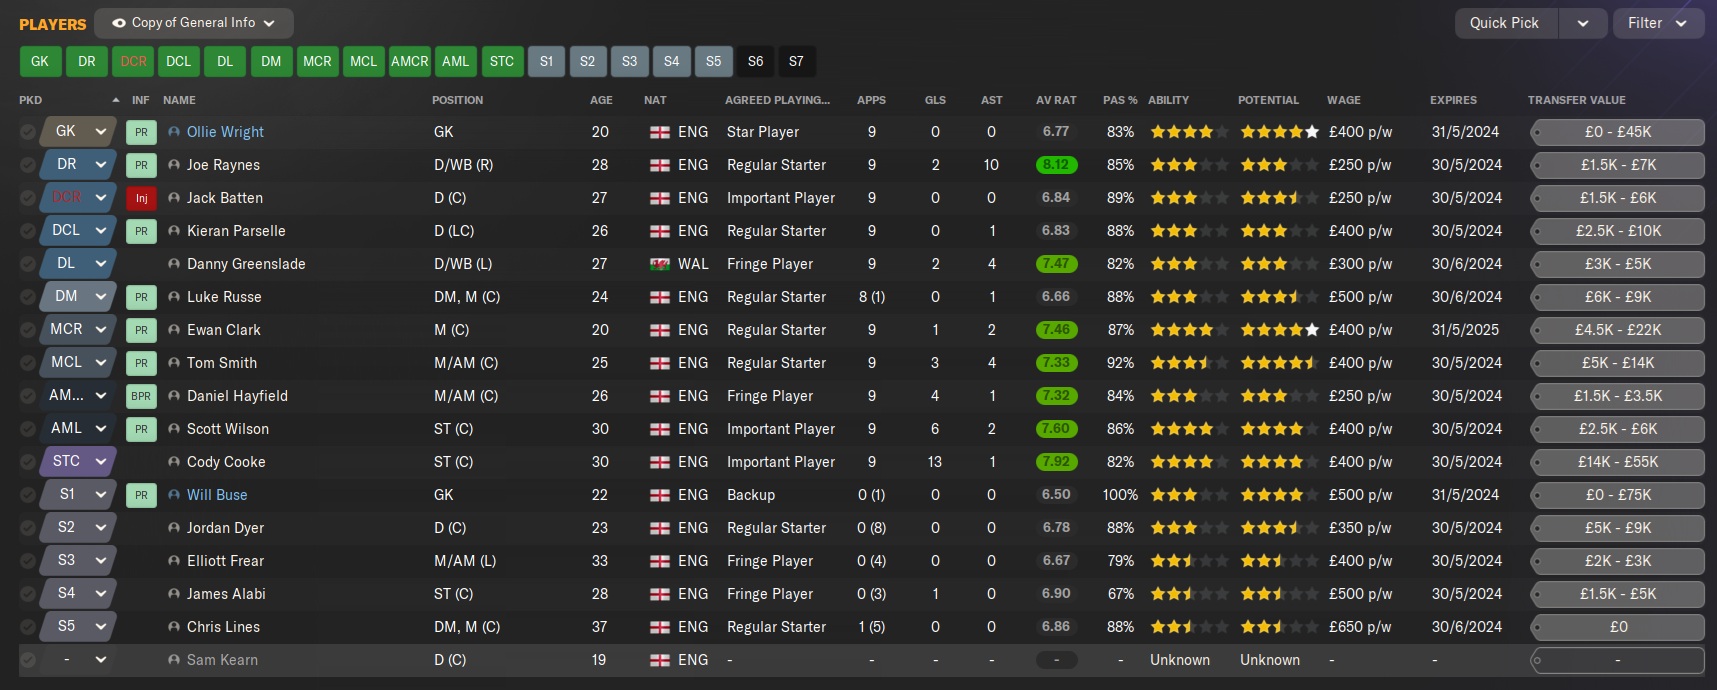The image size is (1717, 690).
Task: Click PR status icon for Joe Raynes
Action: 141,165
